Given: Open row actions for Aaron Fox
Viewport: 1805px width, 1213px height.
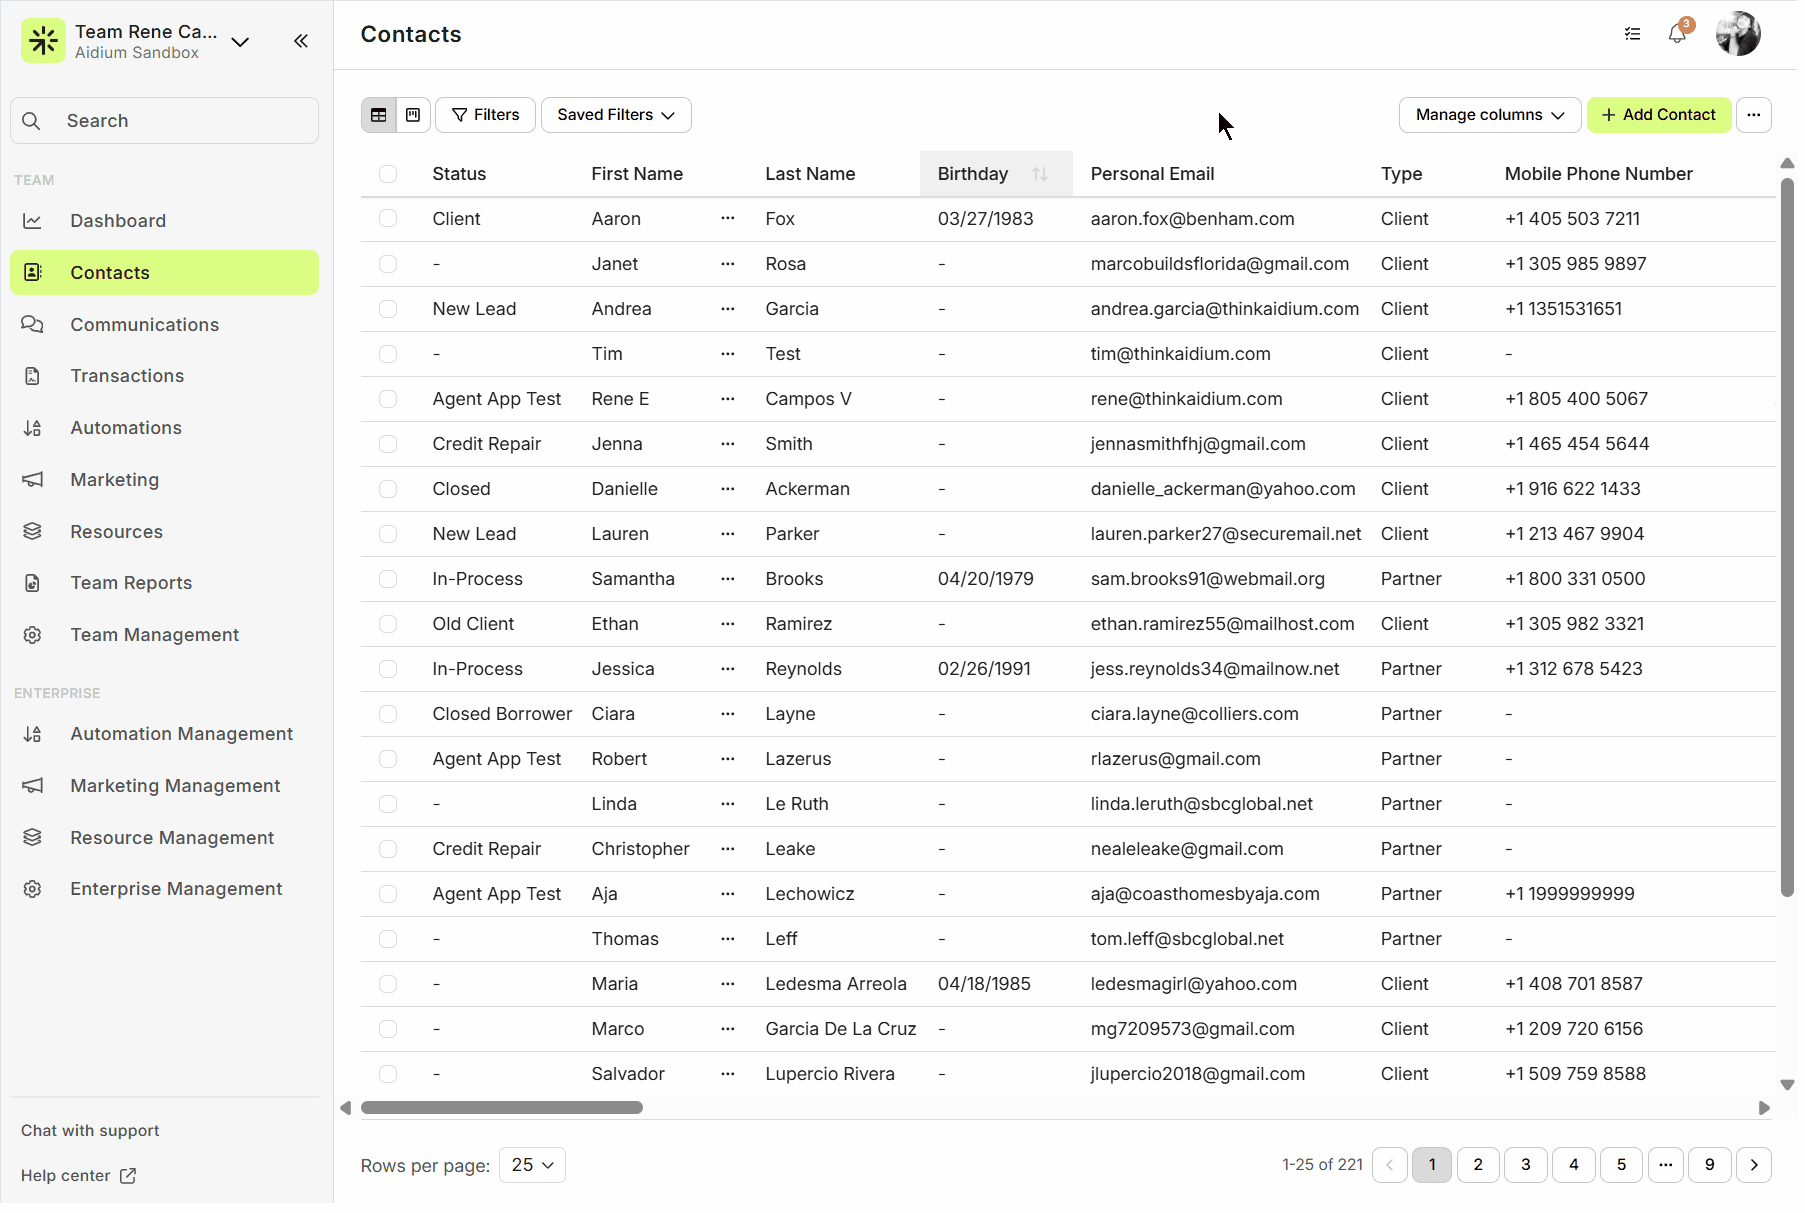Looking at the screenshot, I should 727,219.
